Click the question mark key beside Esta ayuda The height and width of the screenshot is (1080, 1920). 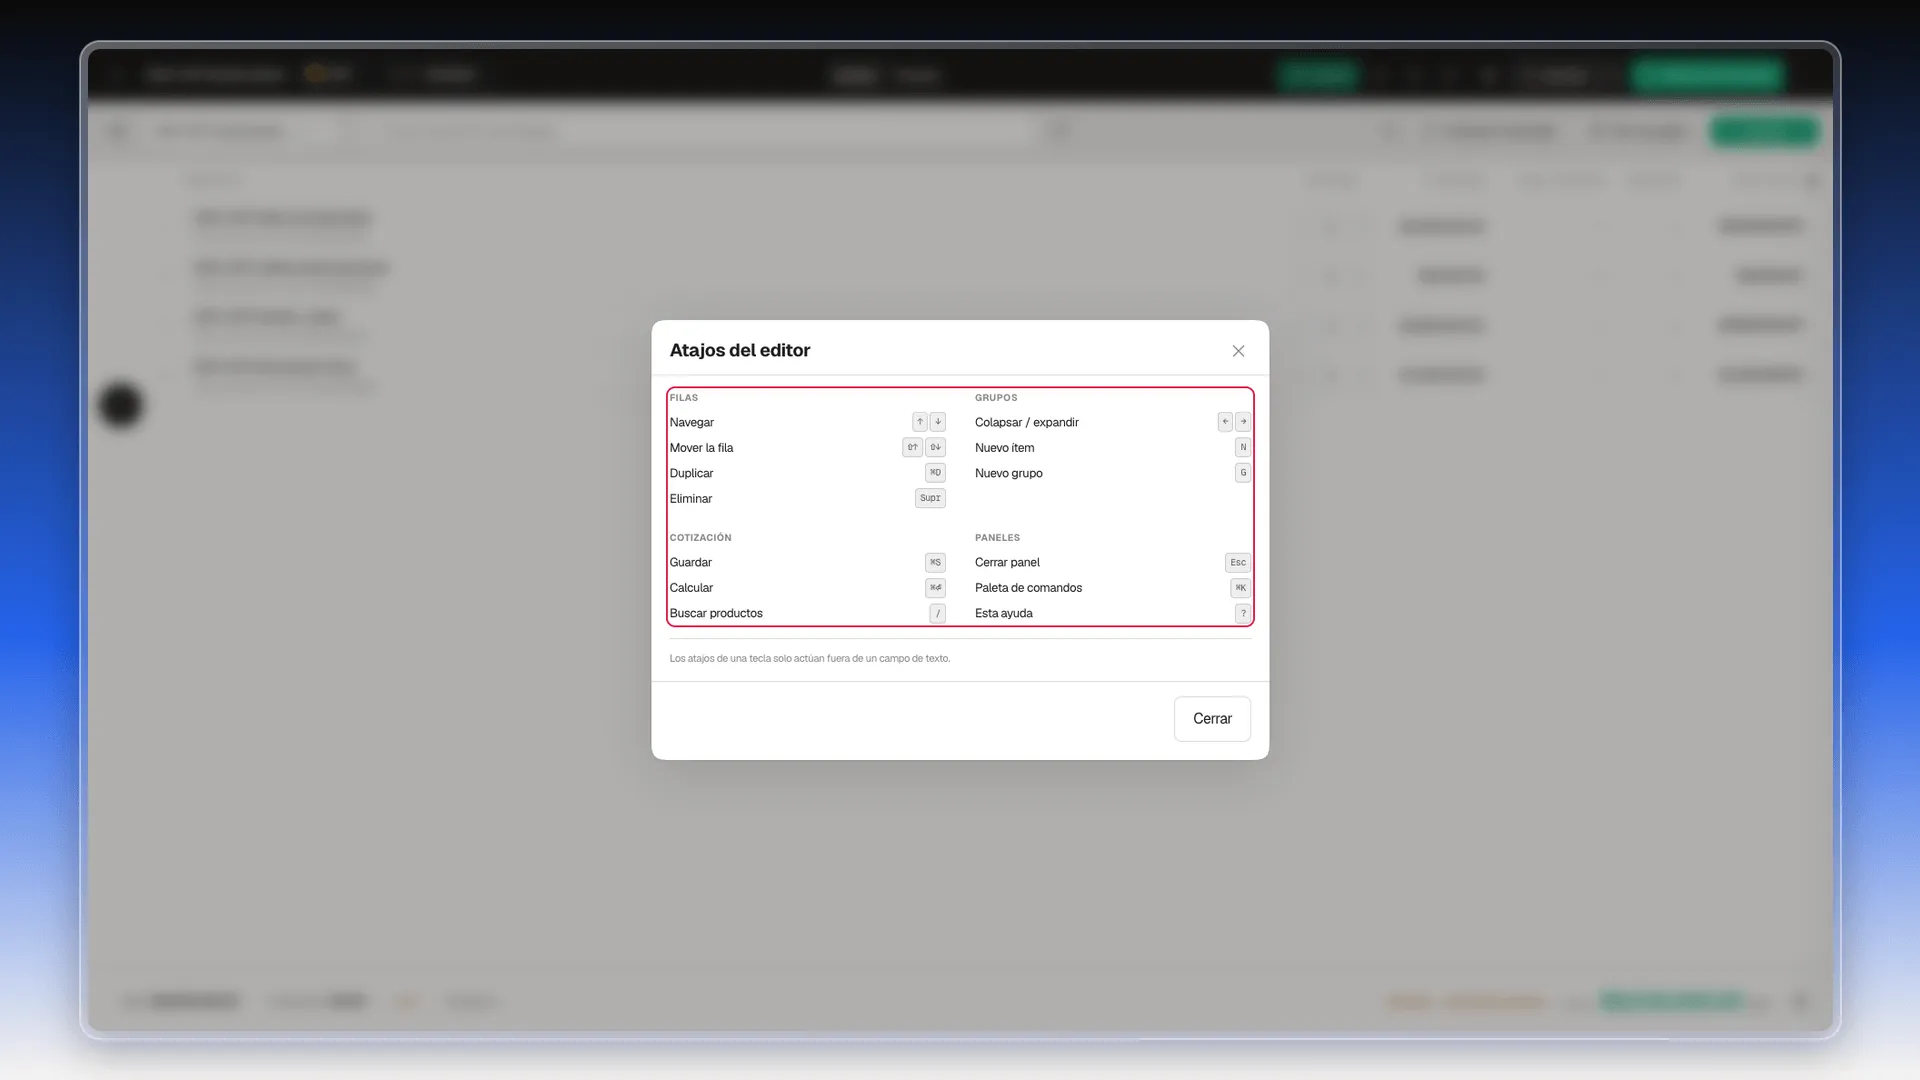(x=1243, y=614)
